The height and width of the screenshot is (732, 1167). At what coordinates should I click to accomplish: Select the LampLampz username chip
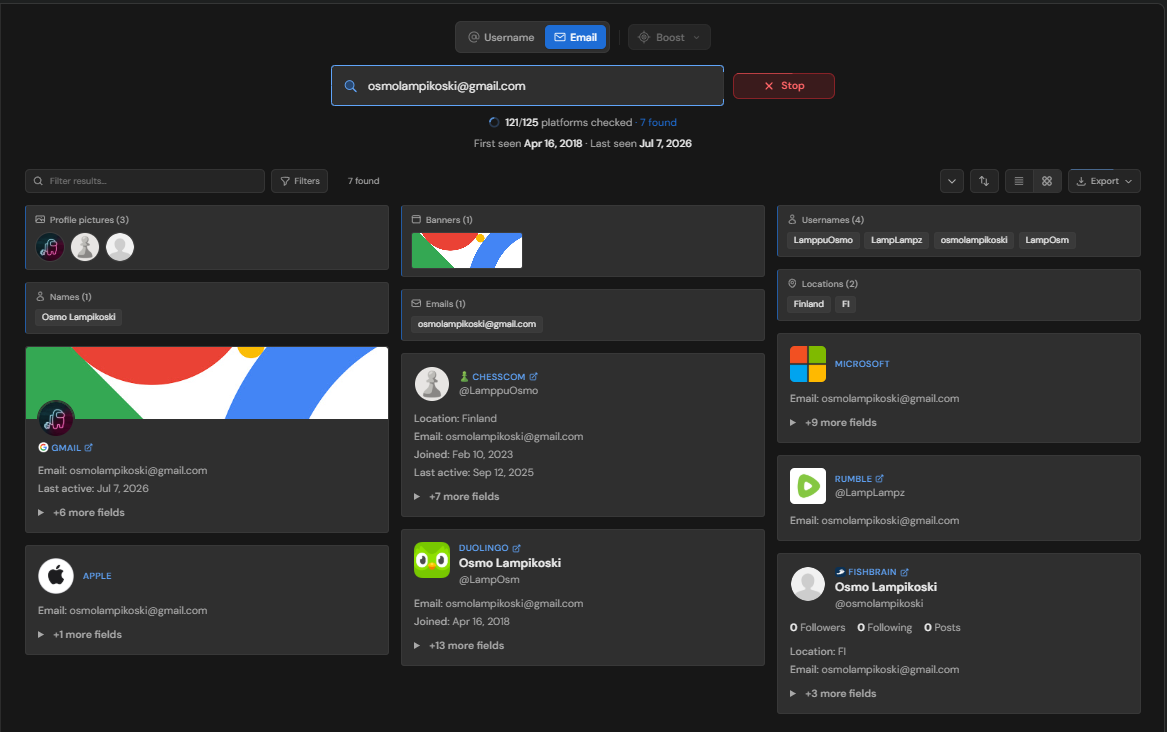pos(896,240)
